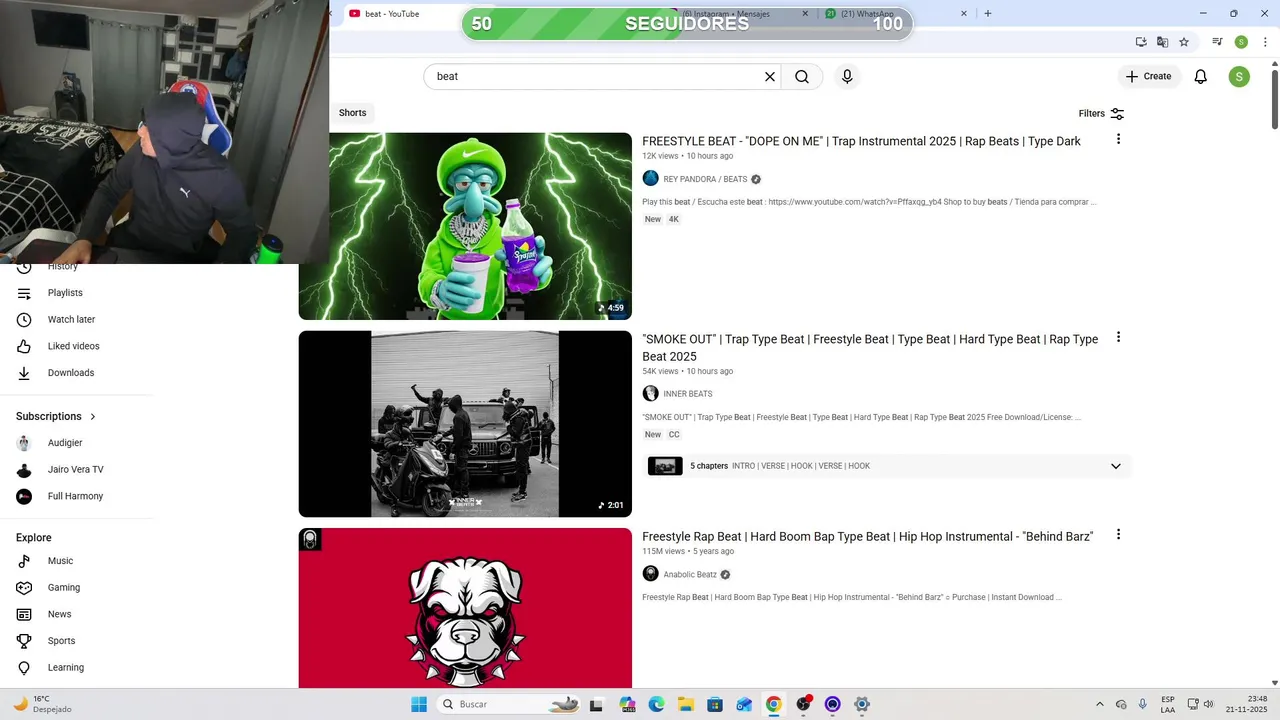Open the SMOKE OUT Trap Type Beat title

[x=870, y=348]
